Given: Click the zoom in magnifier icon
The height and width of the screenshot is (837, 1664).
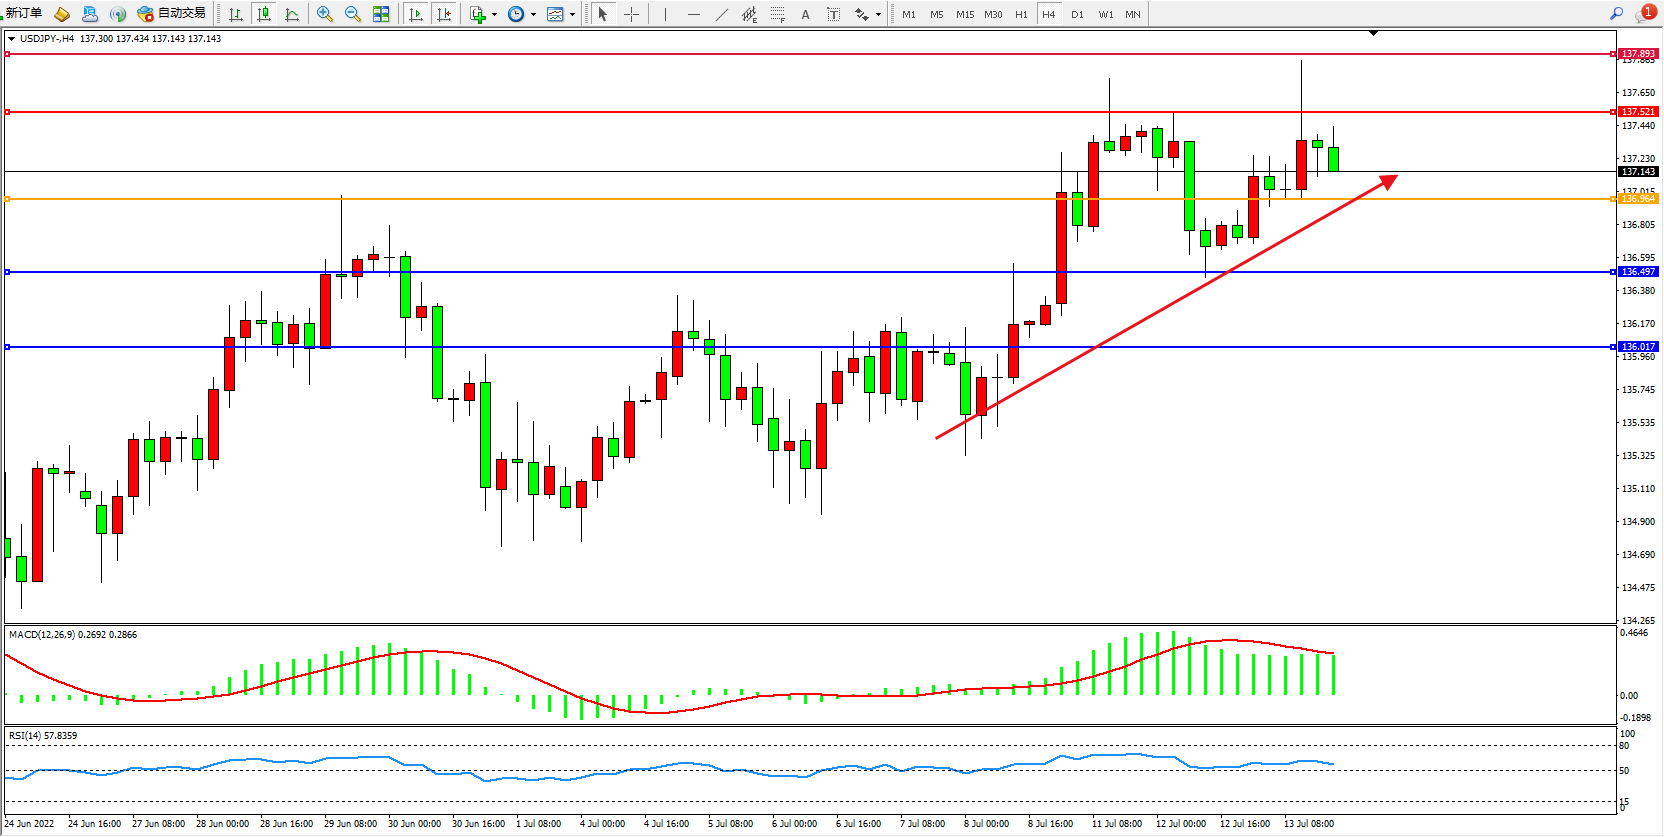Looking at the screenshot, I should [325, 14].
